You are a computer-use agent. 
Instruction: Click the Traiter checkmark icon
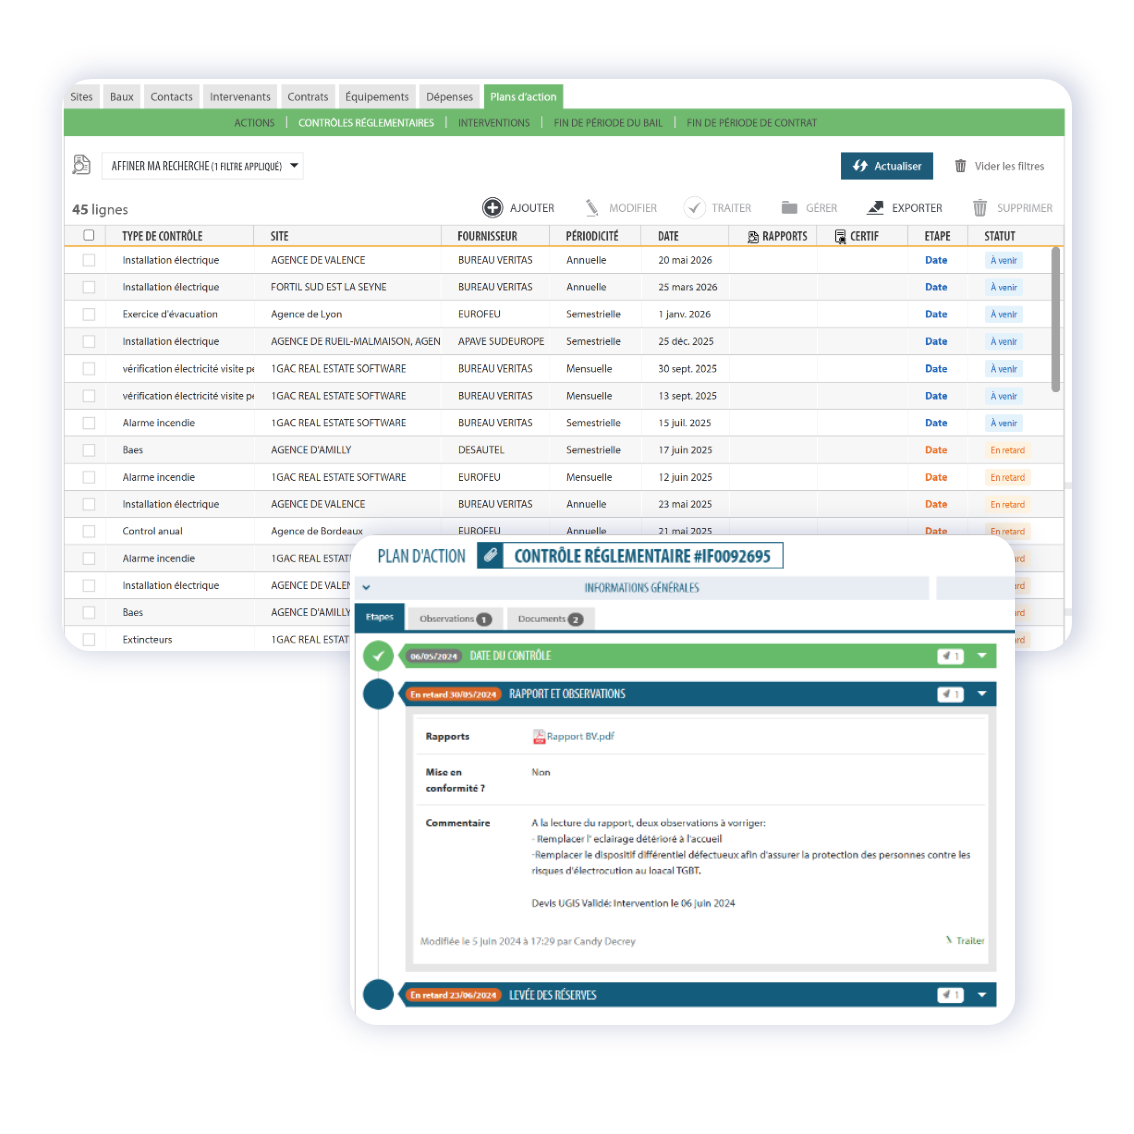[x=694, y=208]
